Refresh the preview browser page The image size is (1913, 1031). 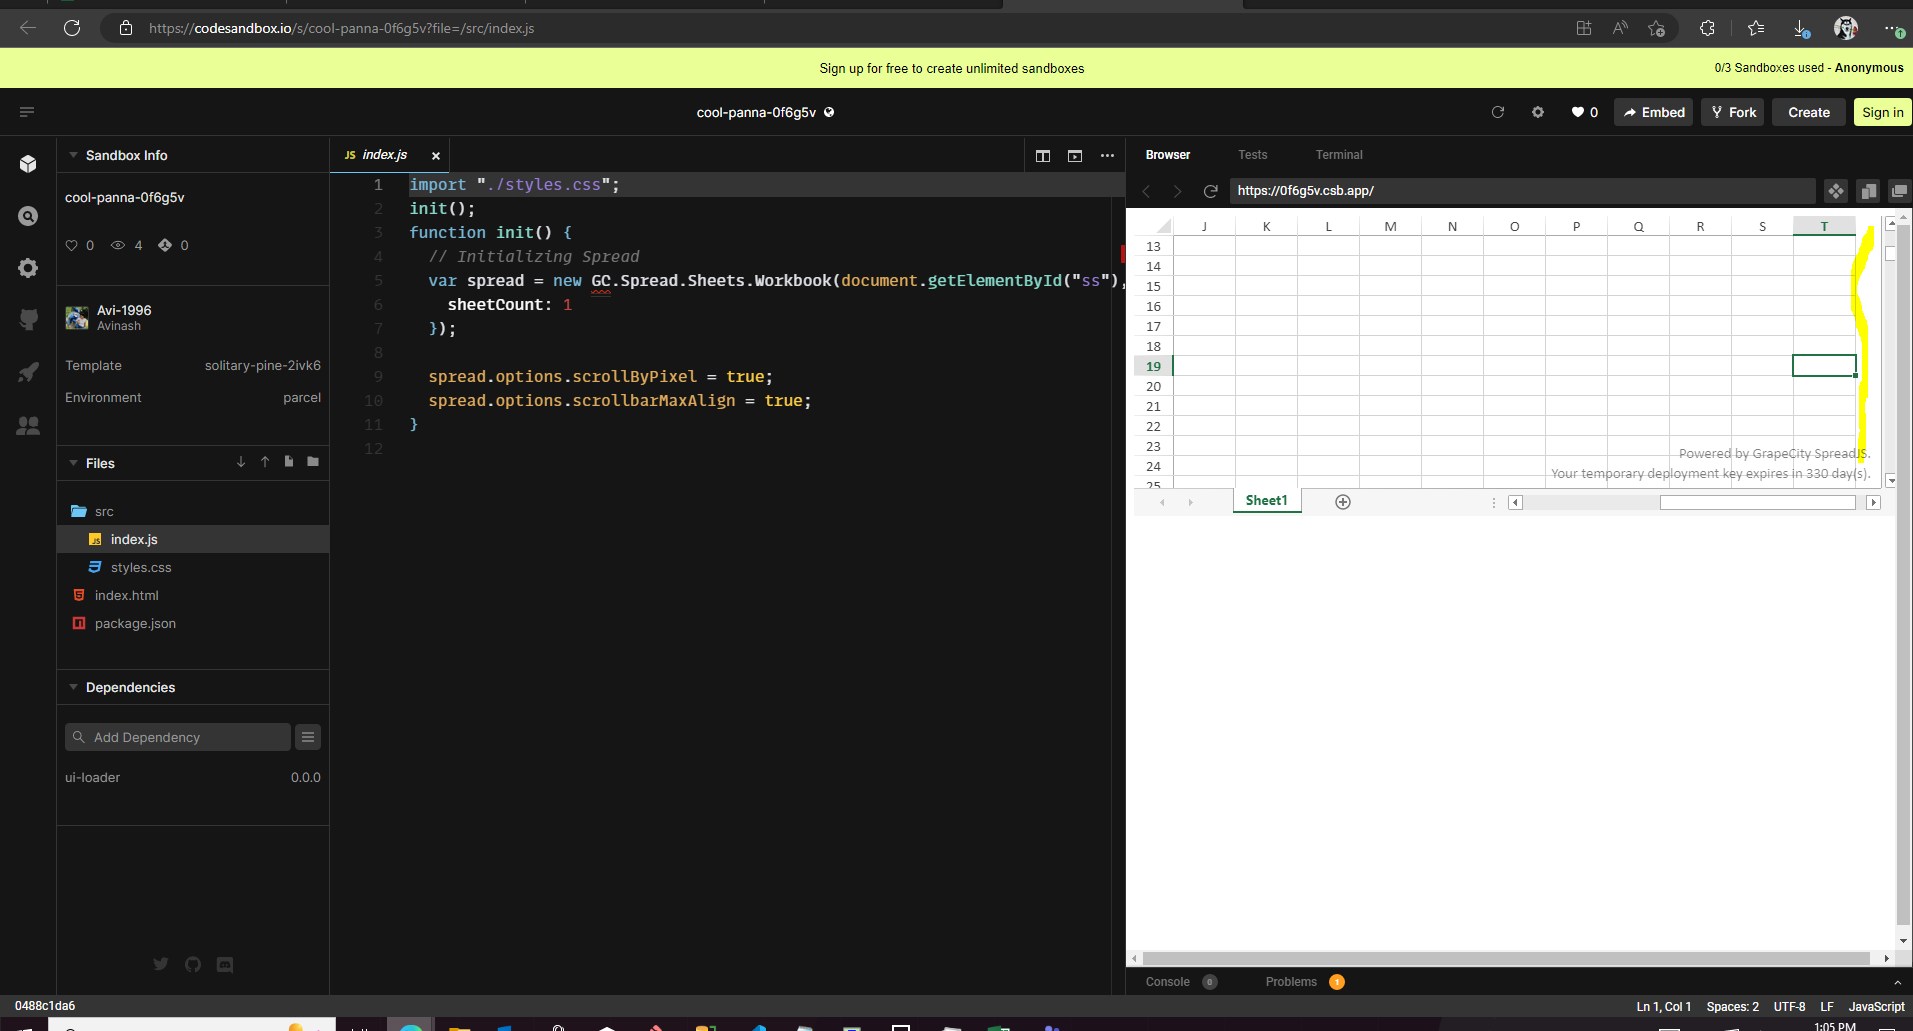[x=1210, y=191]
